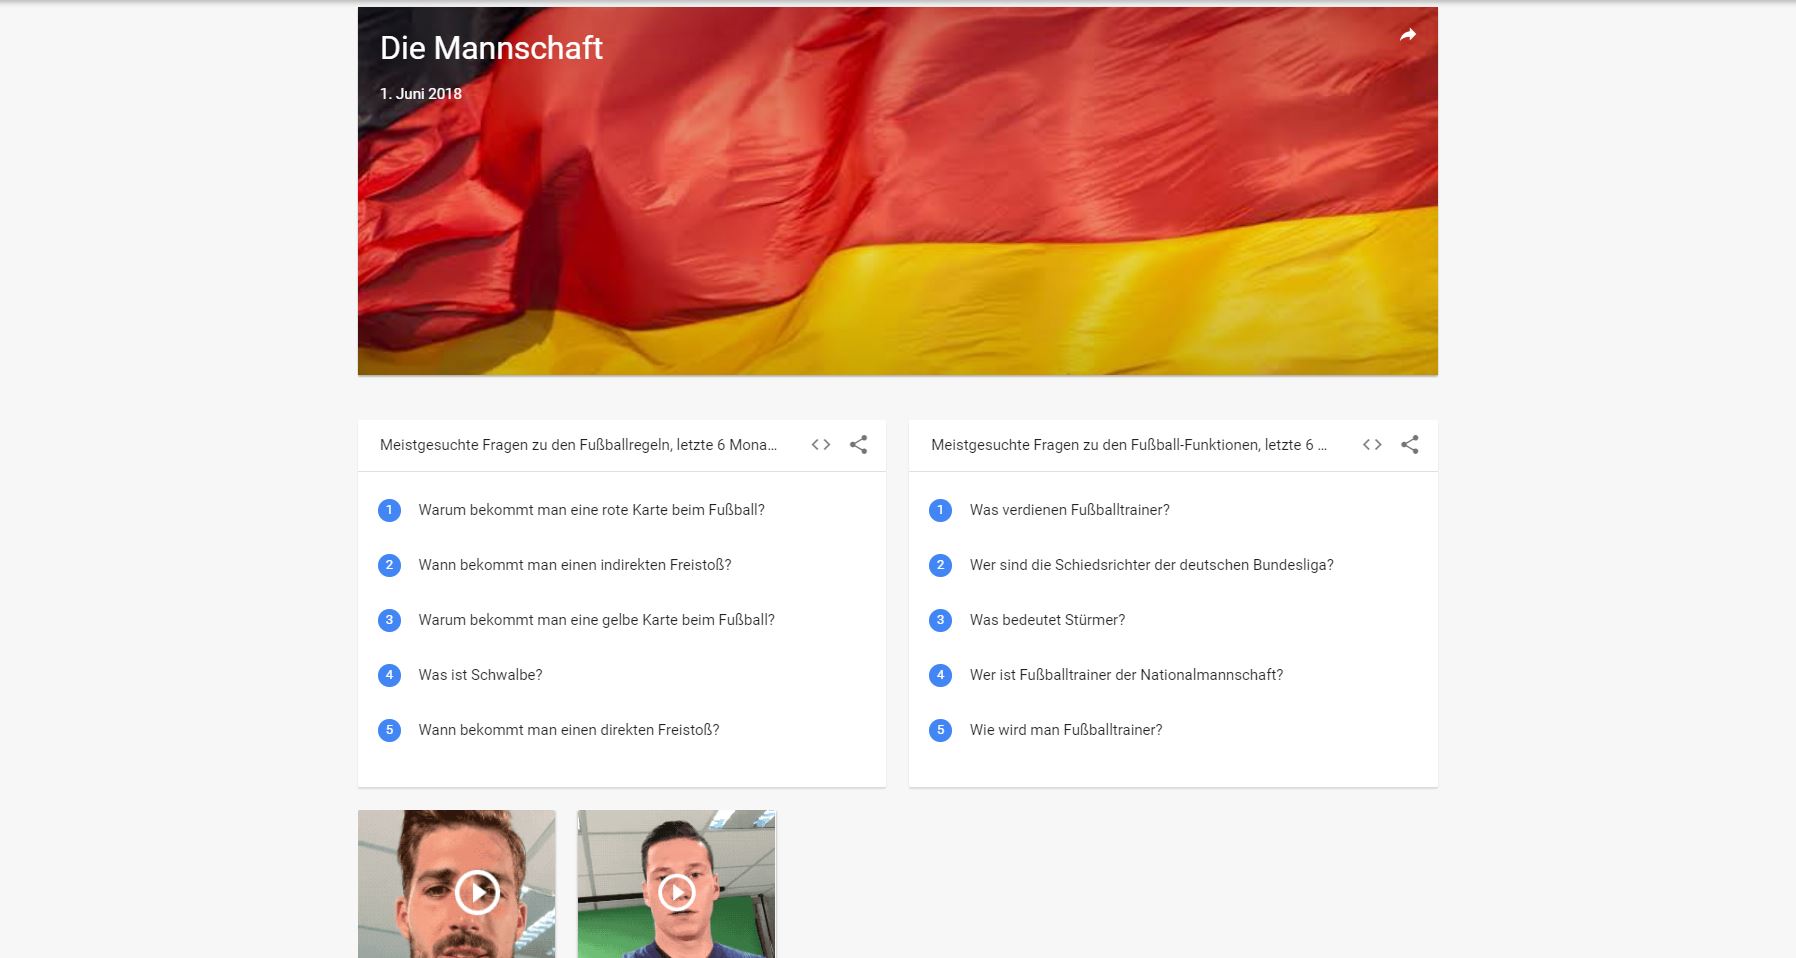This screenshot has width=1796, height=958.
Task: Click the number 1 badge beside the rote Karte question
Action: click(x=389, y=510)
